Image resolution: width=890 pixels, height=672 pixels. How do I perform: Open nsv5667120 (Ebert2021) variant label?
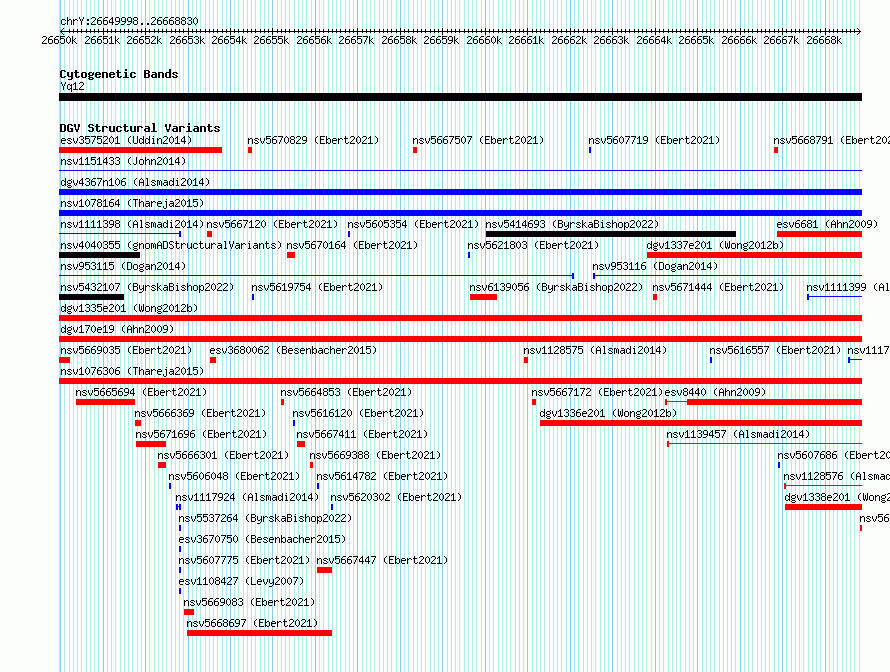pos(272,224)
